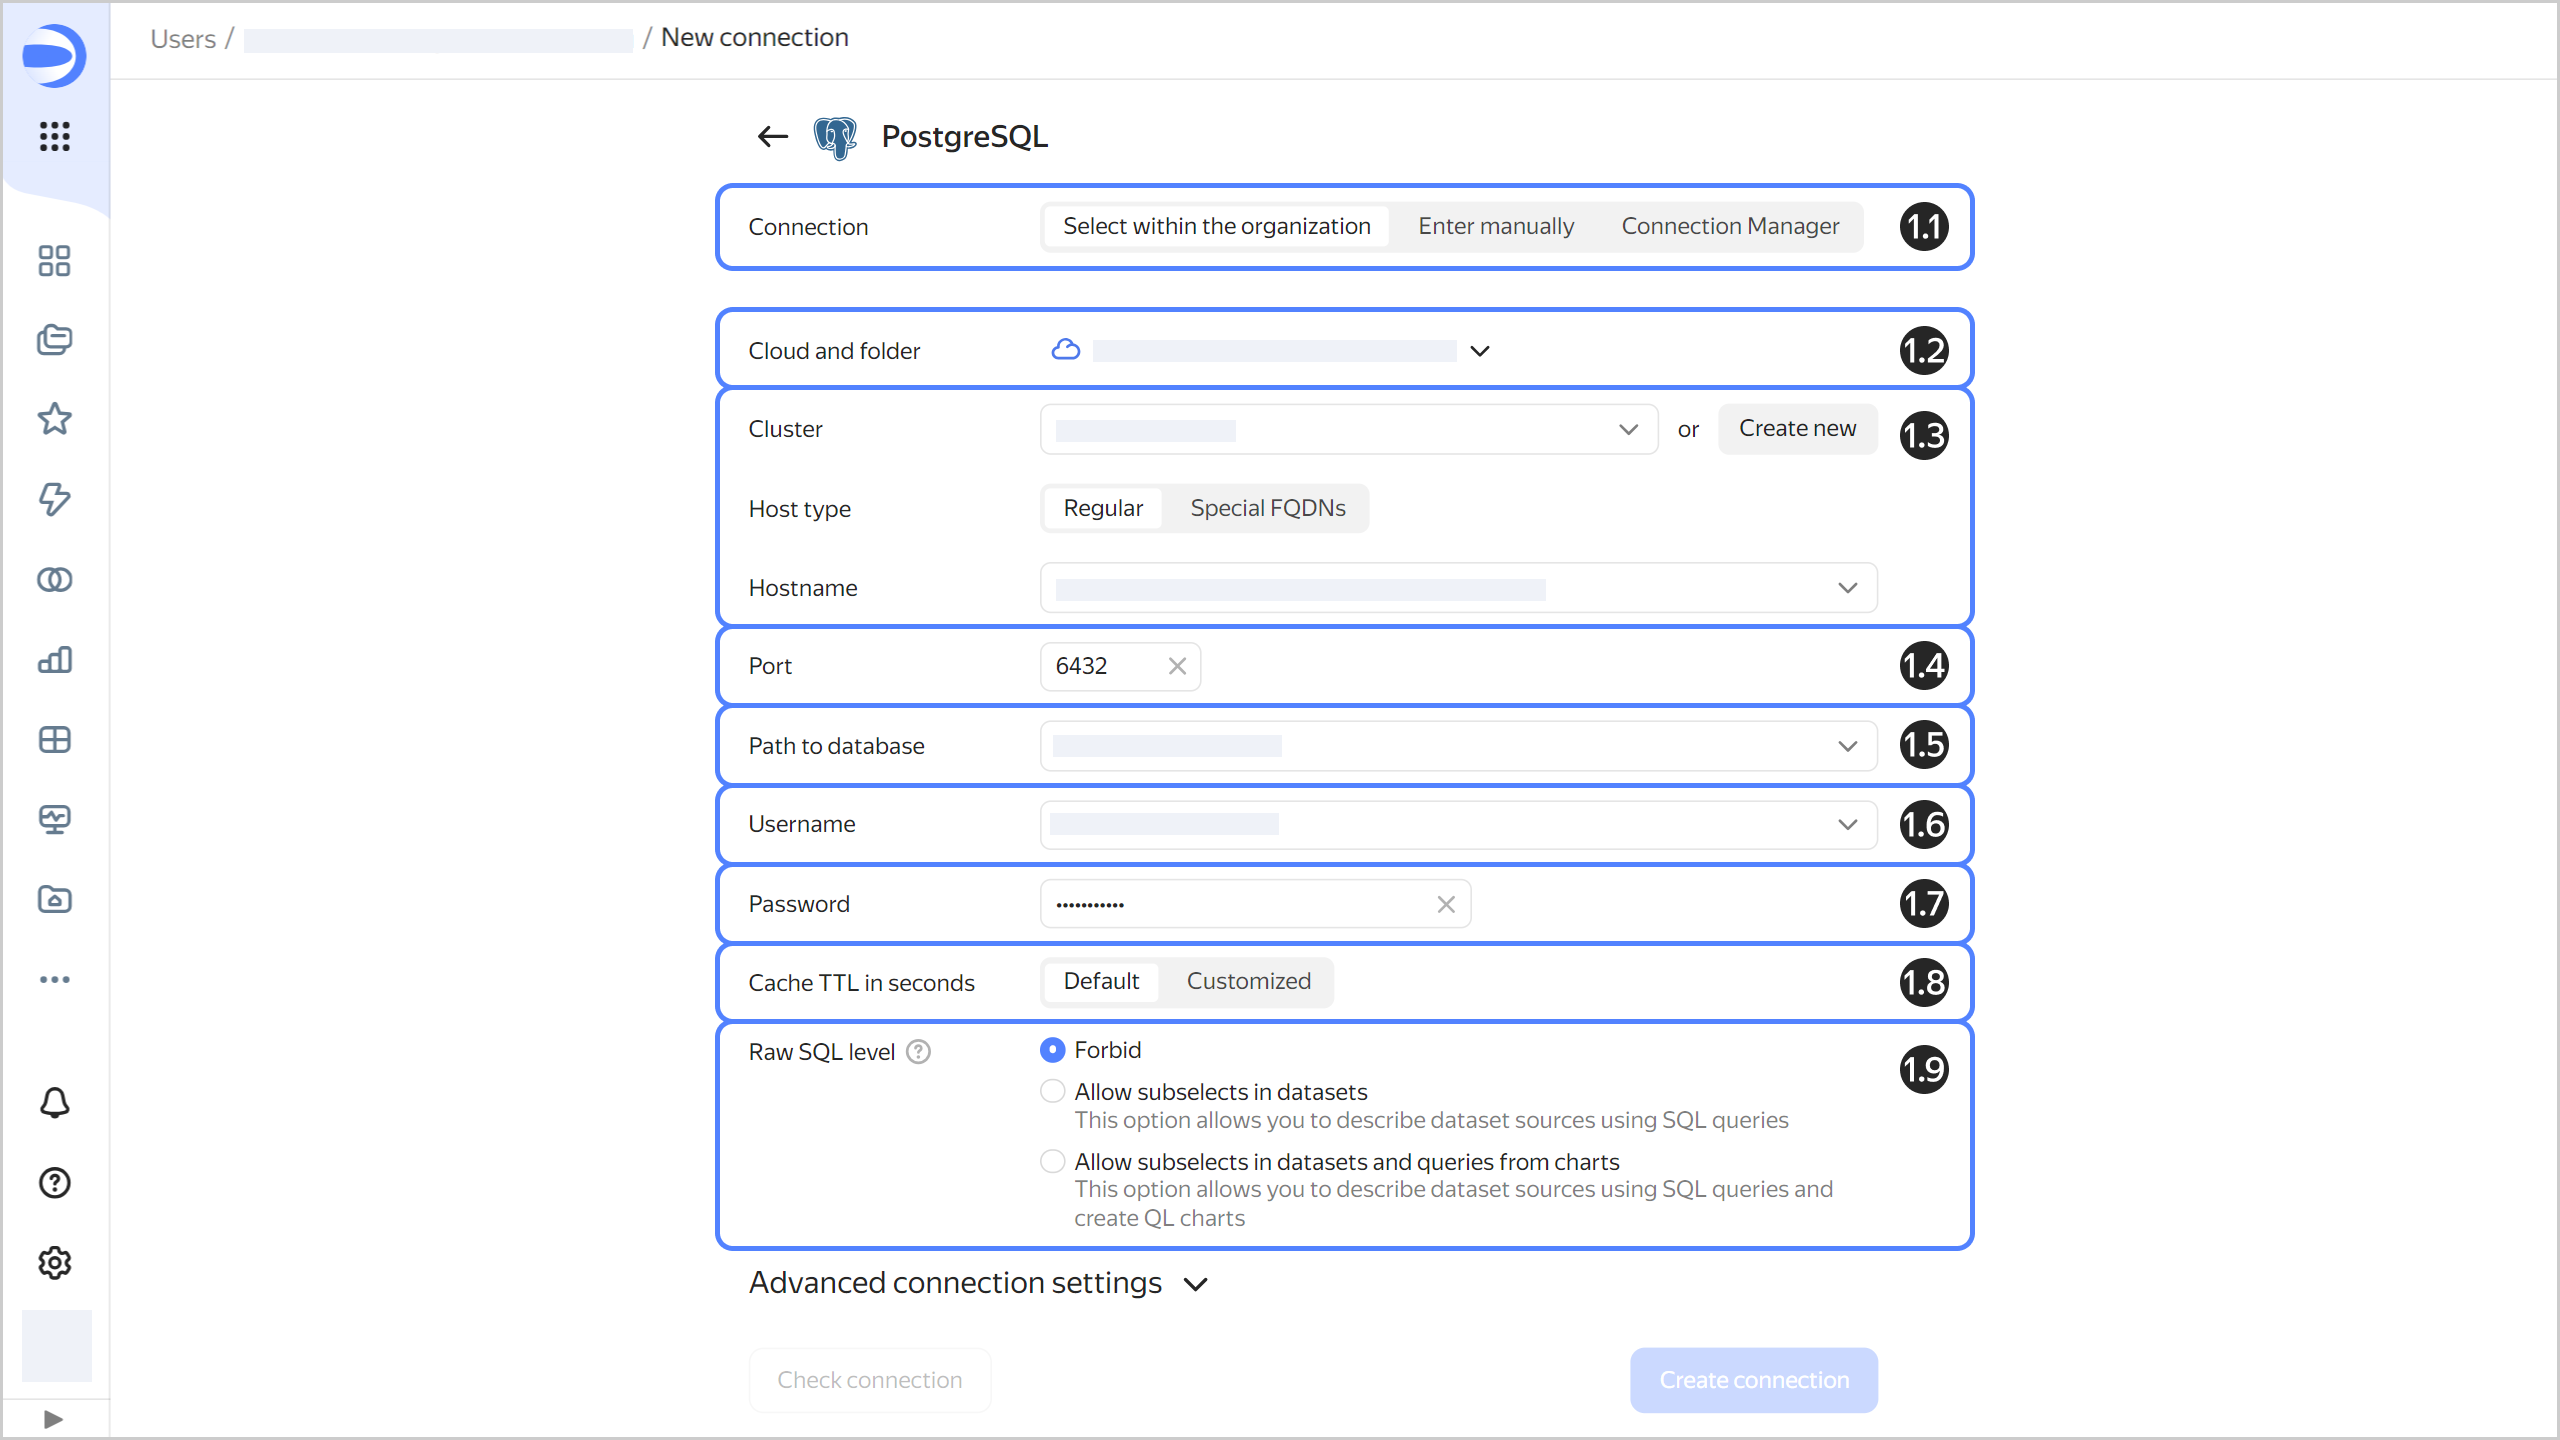Click the monitor display icon in sidebar
2560x1440 pixels.
(x=55, y=819)
